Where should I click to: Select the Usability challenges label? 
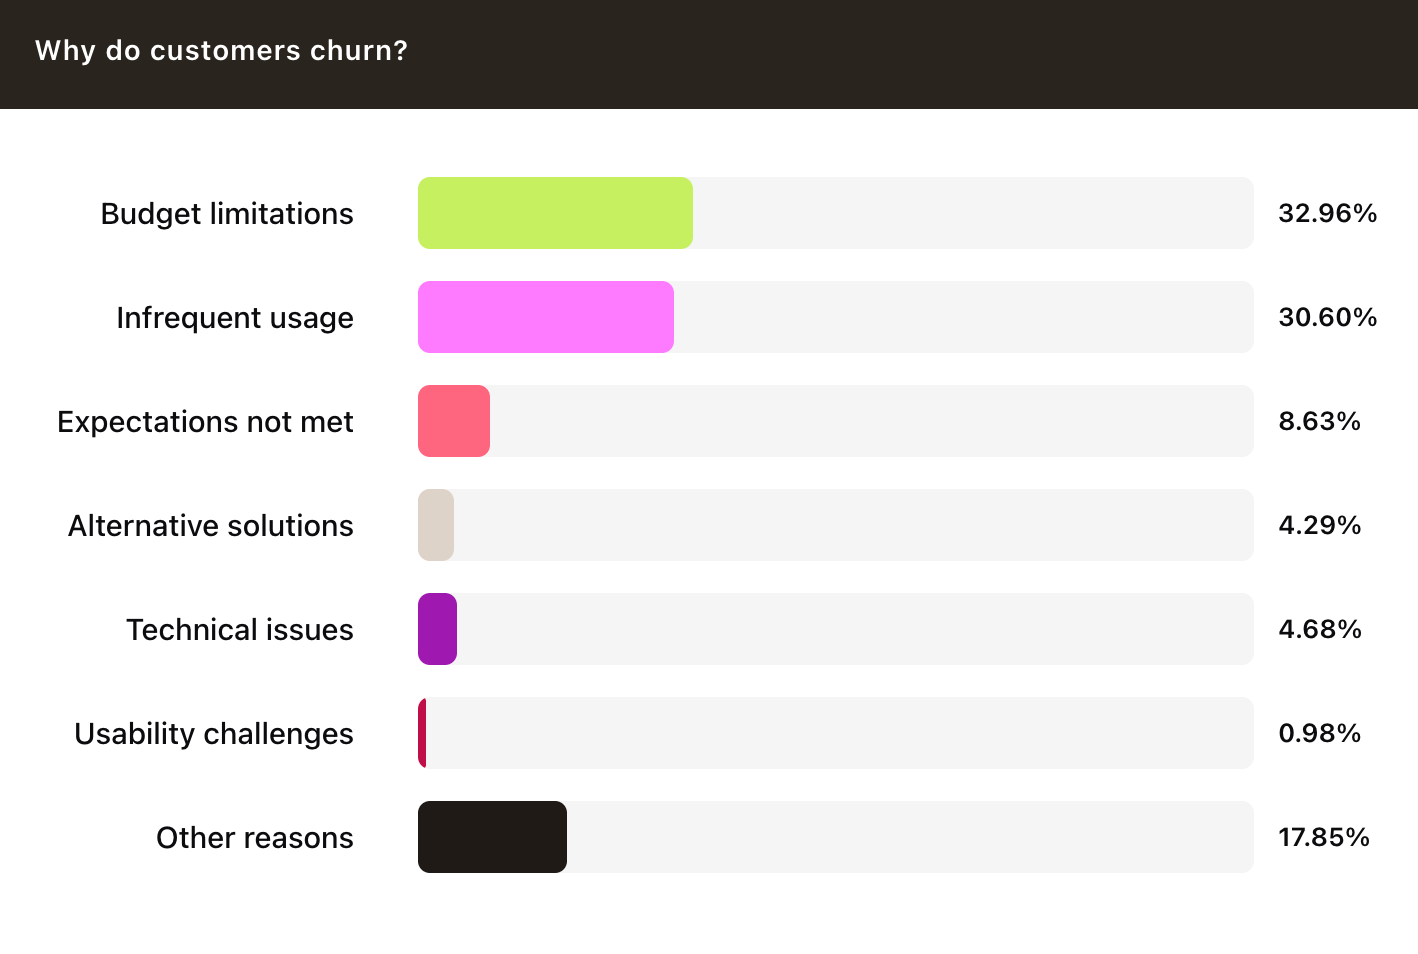(214, 734)
